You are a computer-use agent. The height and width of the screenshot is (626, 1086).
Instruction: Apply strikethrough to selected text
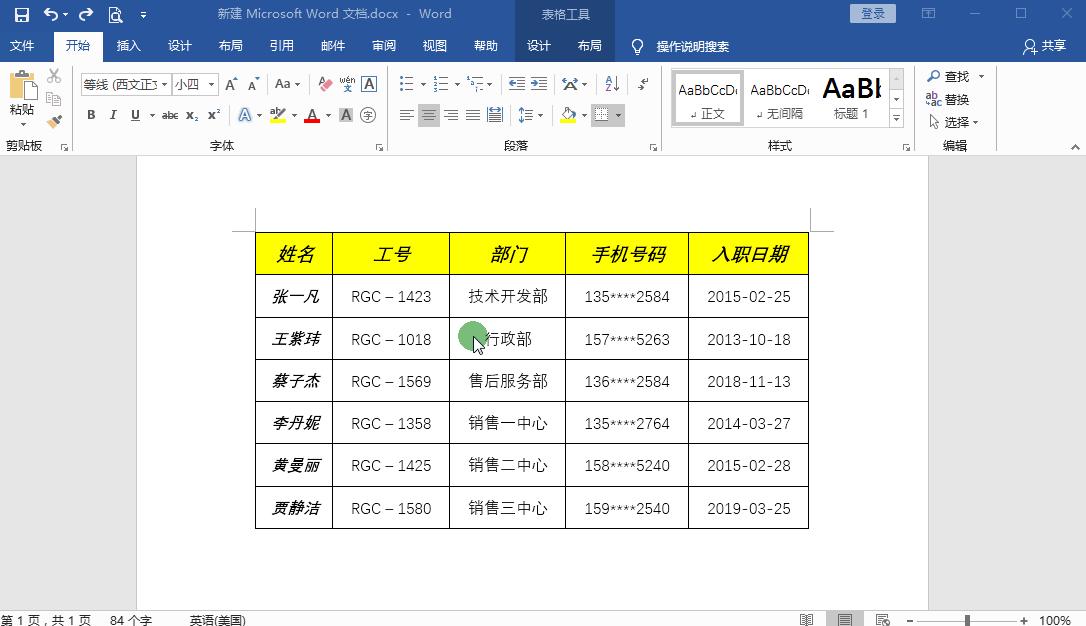pyautogui.click(x=171, y=115)
